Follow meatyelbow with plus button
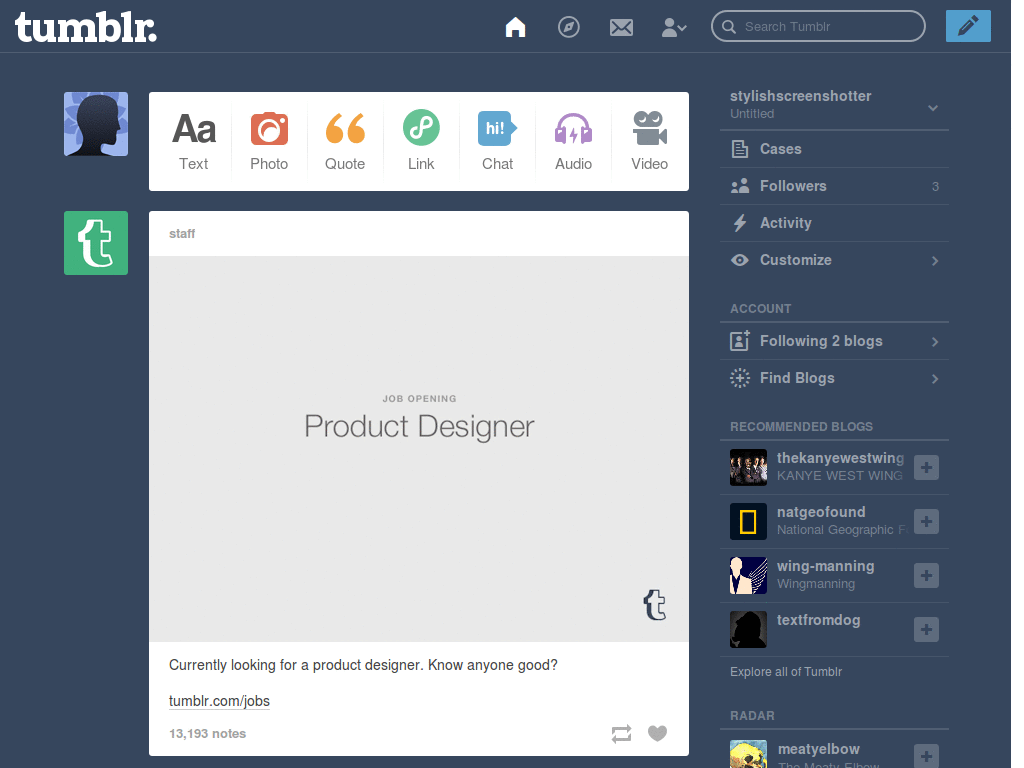The image size is (1024, 768). [926, 756]
